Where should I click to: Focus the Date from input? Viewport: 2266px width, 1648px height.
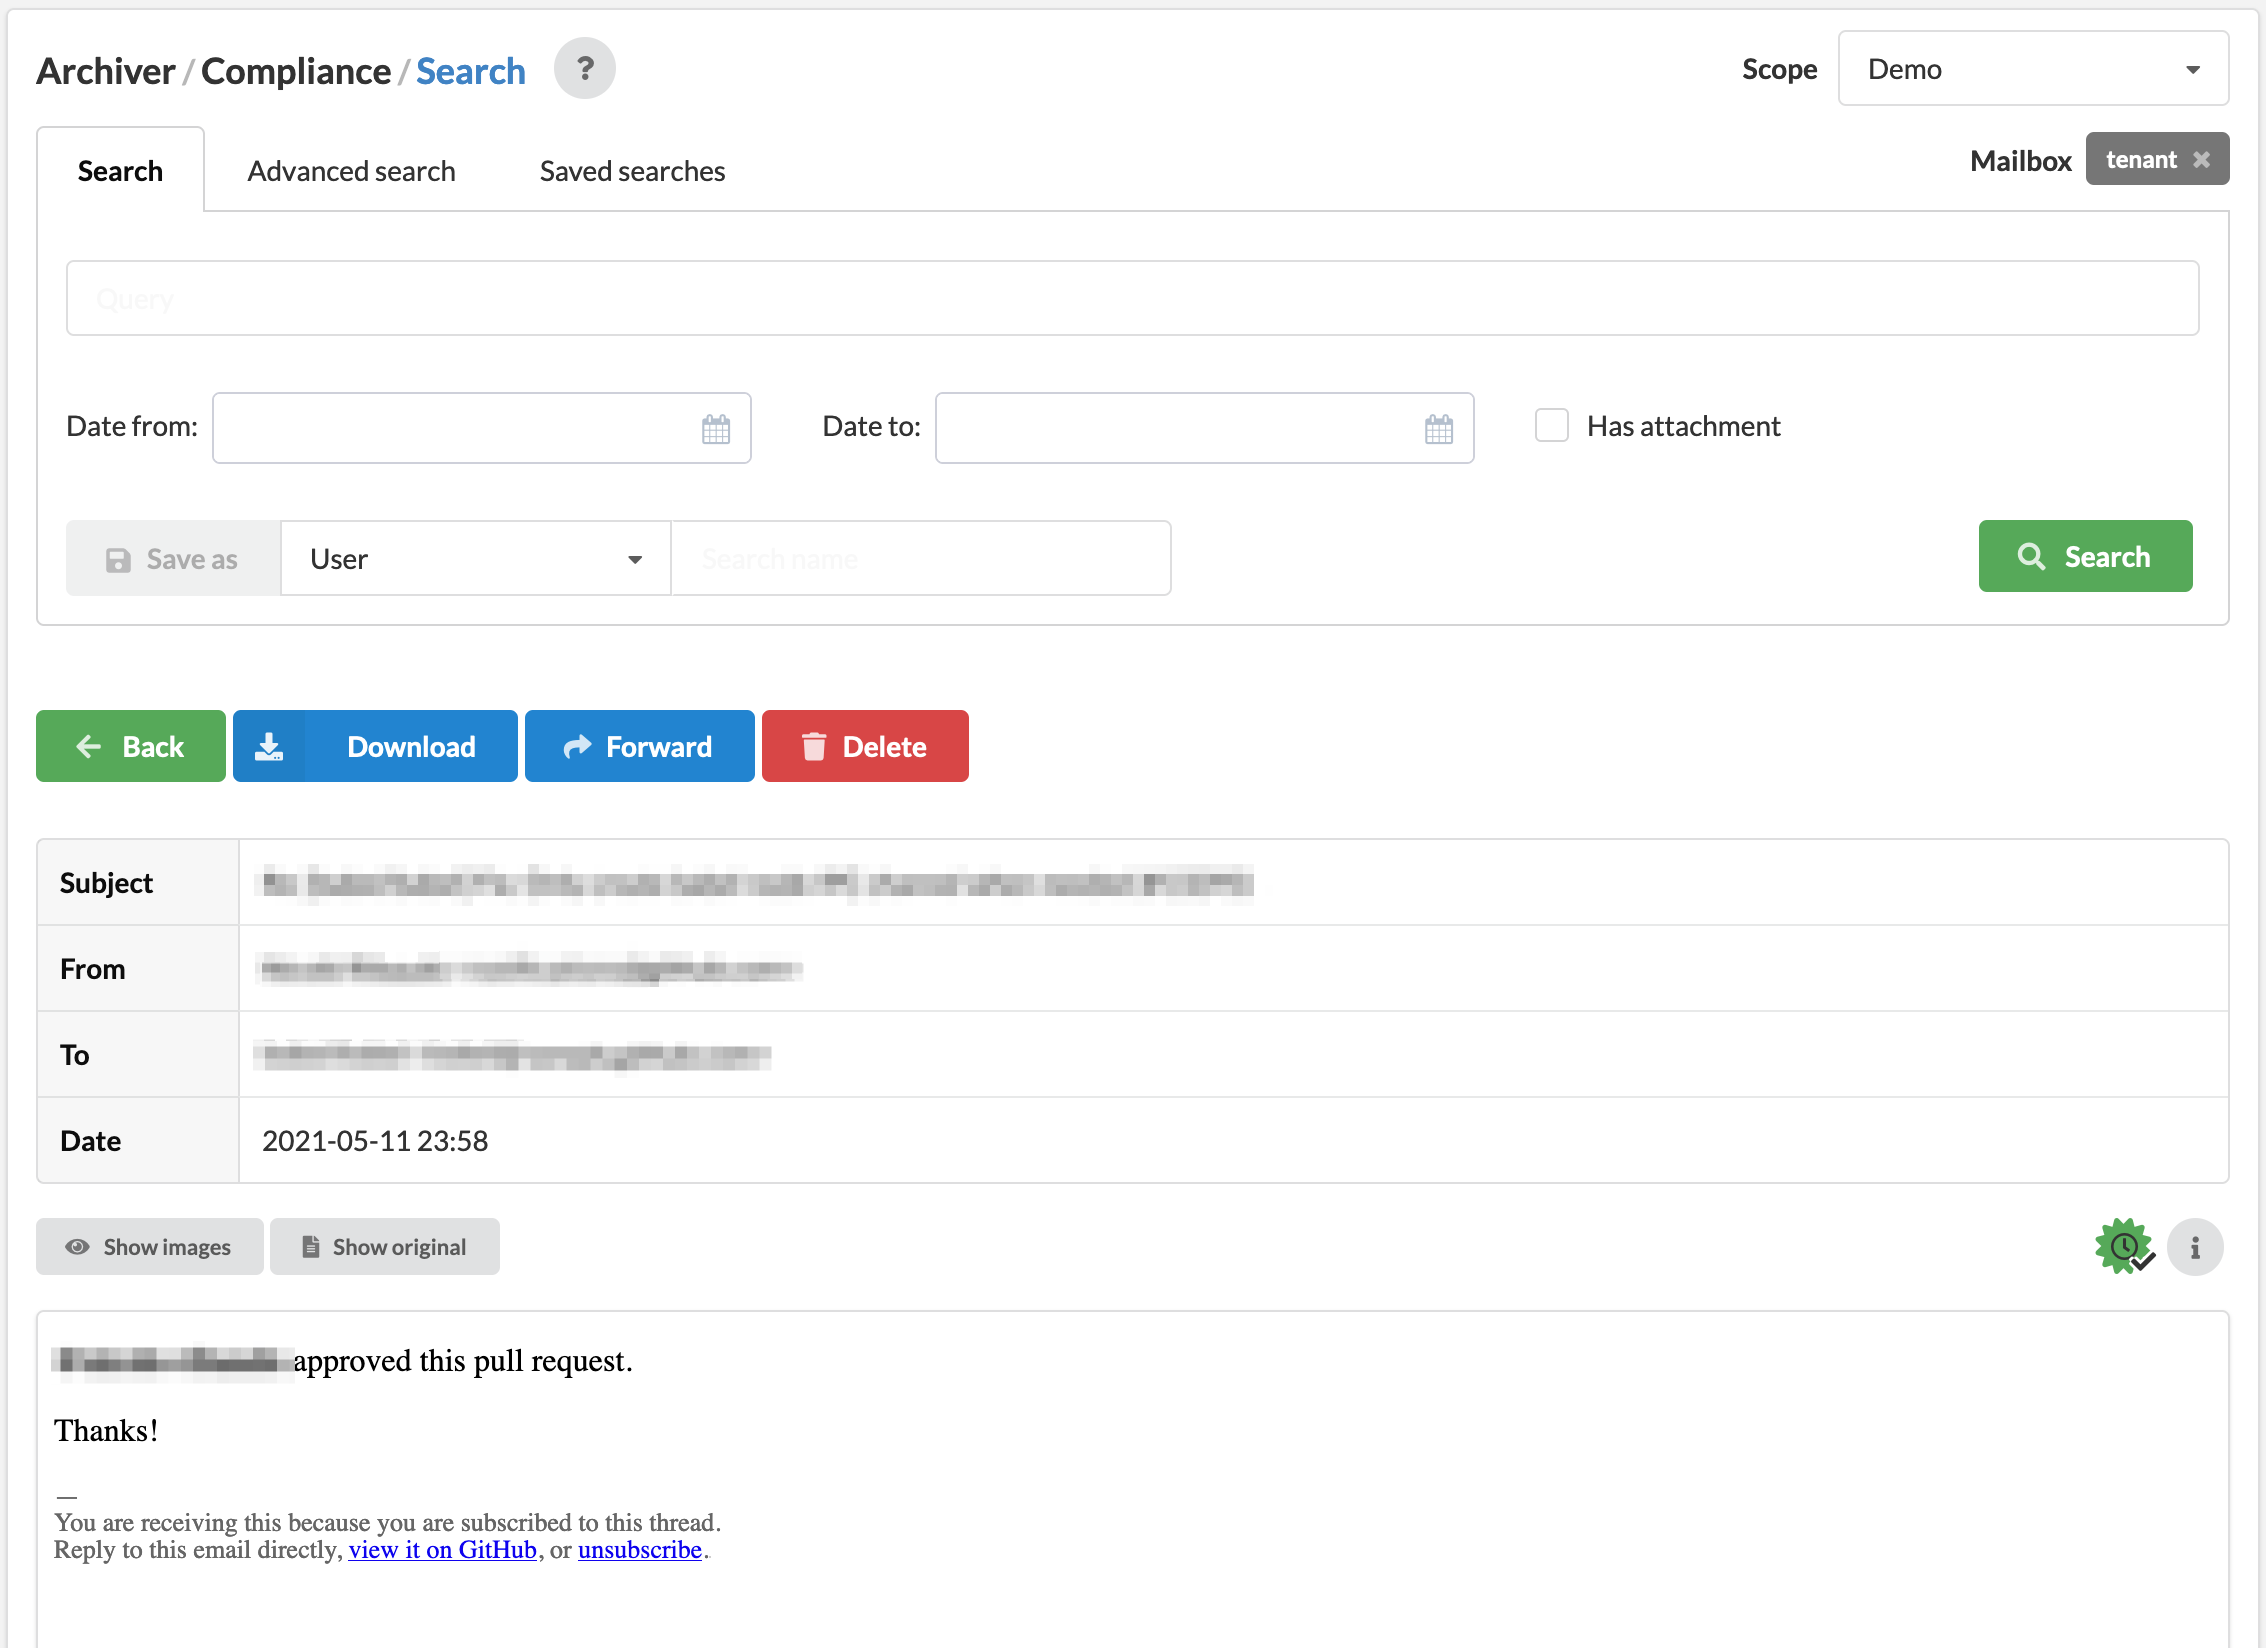pos(481,428)
